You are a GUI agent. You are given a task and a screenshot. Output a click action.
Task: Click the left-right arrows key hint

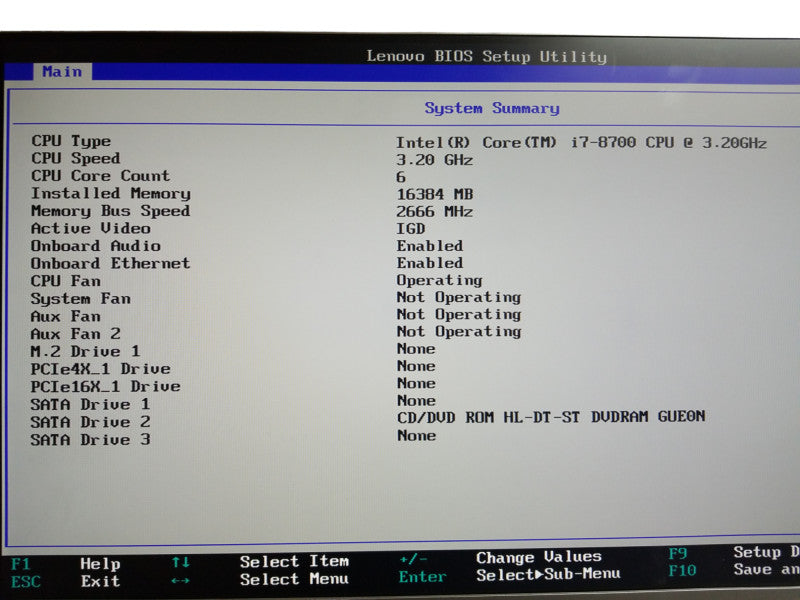(180, 581)
